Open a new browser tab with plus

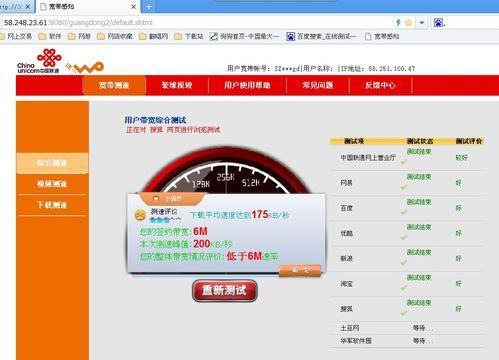click(x=149, y=7)
